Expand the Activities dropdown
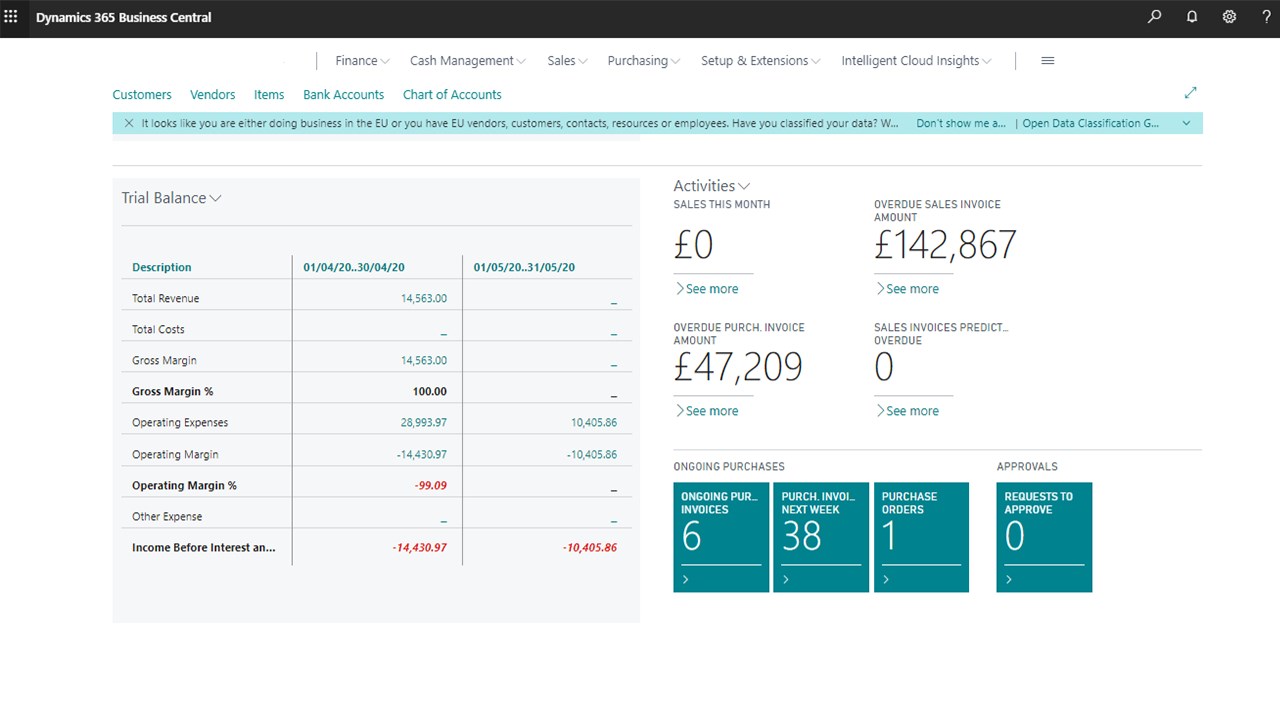 tap(711, 186)
